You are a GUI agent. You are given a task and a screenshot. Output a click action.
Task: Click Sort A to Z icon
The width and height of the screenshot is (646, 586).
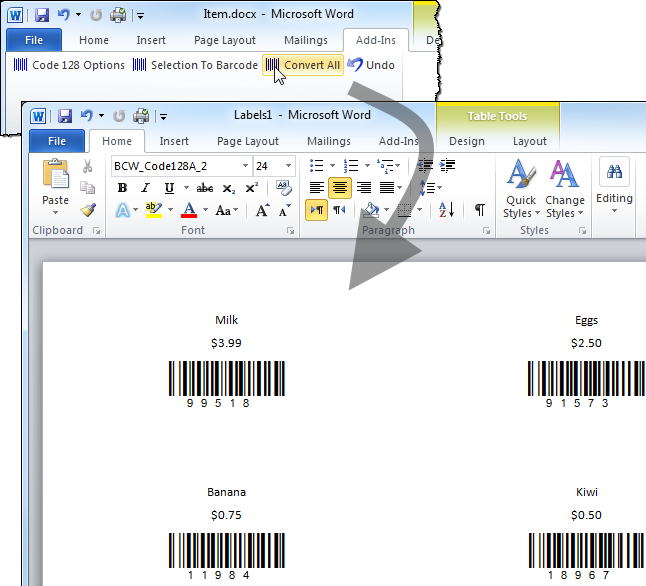click(x=447, y=210)
